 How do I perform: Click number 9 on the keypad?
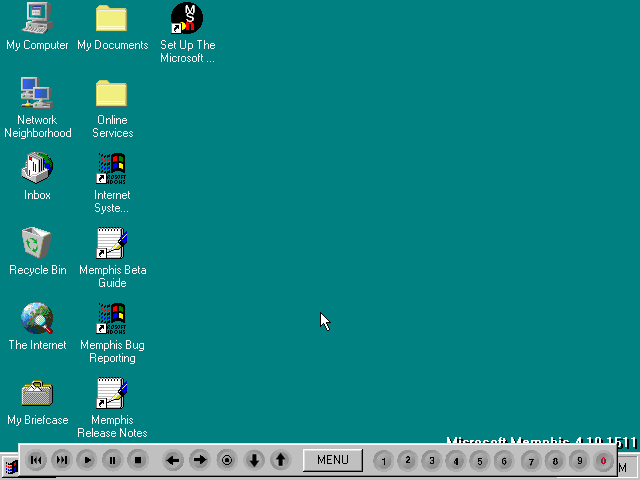579,461
